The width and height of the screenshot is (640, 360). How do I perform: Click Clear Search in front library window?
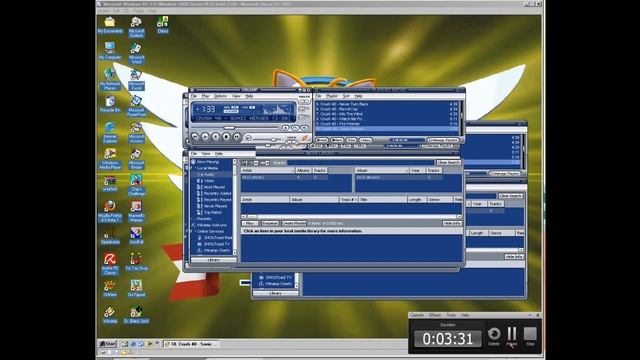448,162
